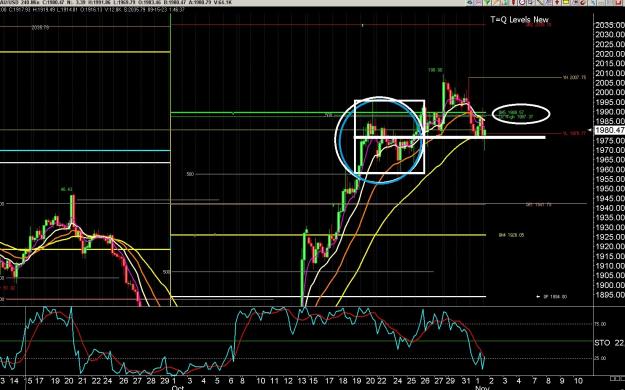Click the 2015.00 price axis label
Image resolution: width=625 pixels, height=390 pixels.
click(610, 64)
